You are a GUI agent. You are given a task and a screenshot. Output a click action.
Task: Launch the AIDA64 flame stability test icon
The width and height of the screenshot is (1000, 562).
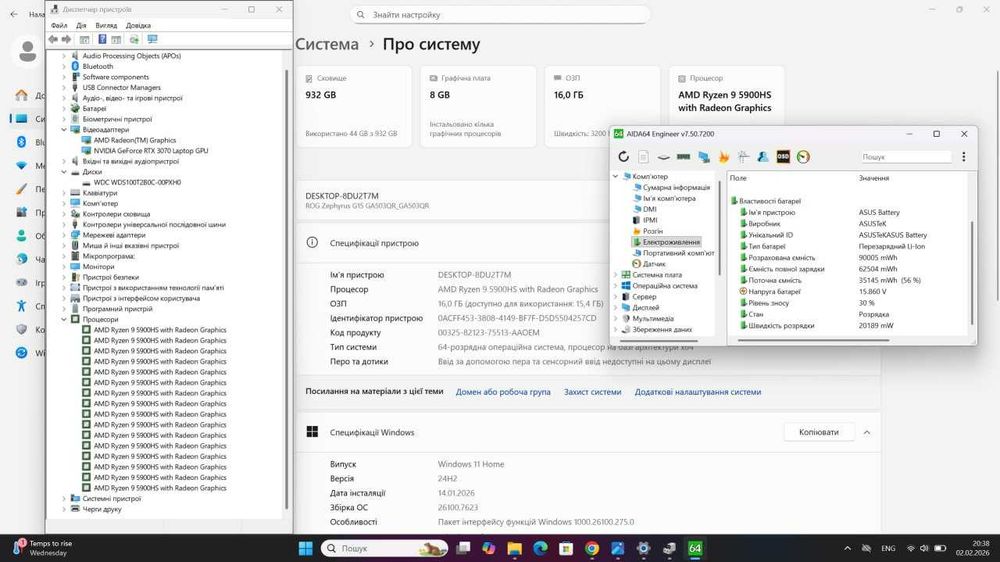pyautogui.click(x=723, y=156)
